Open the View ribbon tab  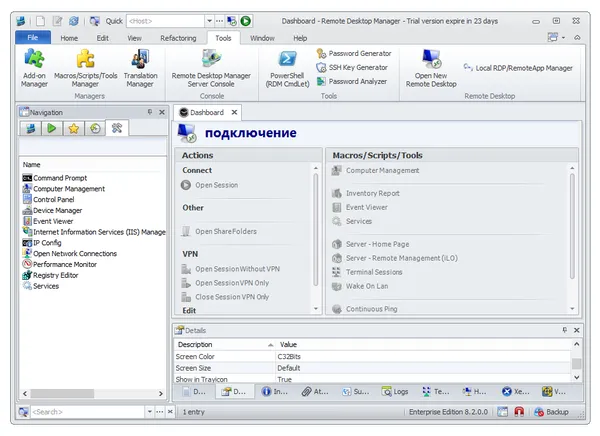(x=134, y=38)
